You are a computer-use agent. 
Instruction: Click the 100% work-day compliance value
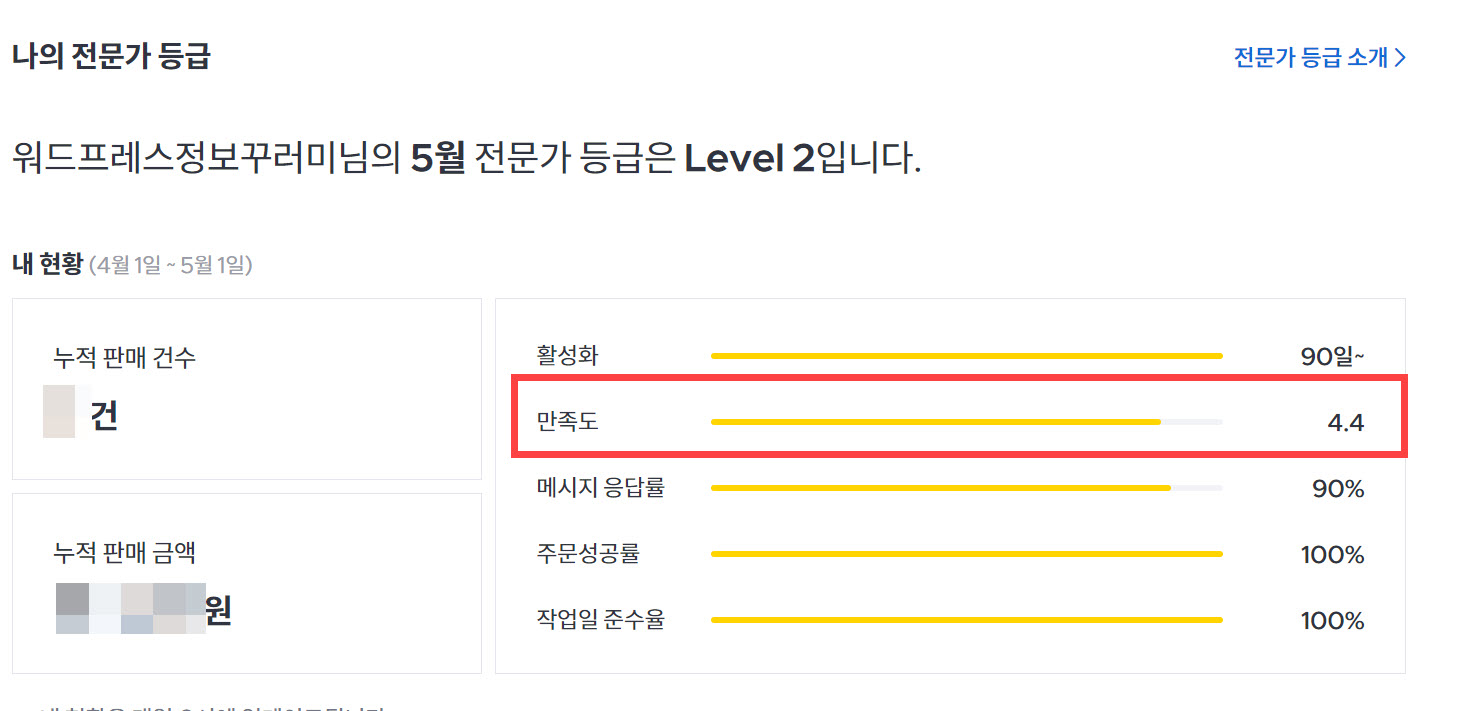pyautogui.click(x=1332, y=620)
